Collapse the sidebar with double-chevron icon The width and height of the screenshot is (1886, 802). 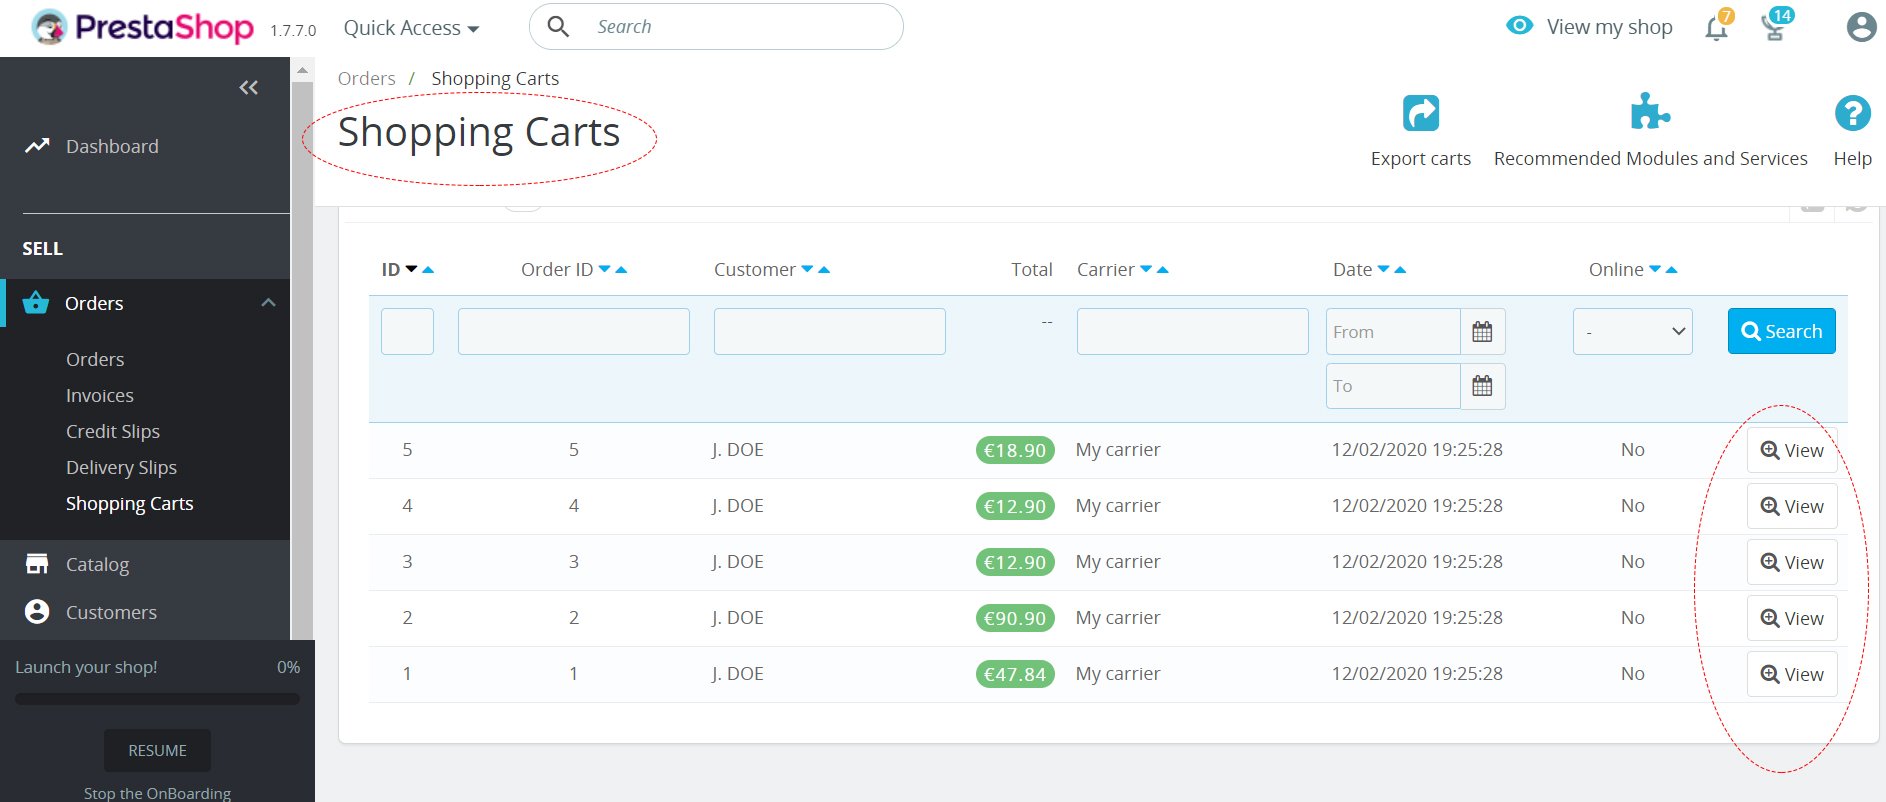point(248,88)
